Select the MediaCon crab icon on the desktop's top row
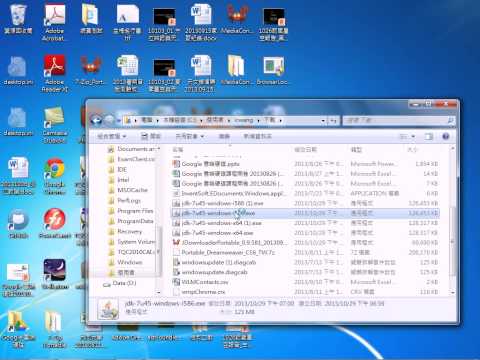Image resolution: width=480 pixels, height=360 pixels. [237, 19]
